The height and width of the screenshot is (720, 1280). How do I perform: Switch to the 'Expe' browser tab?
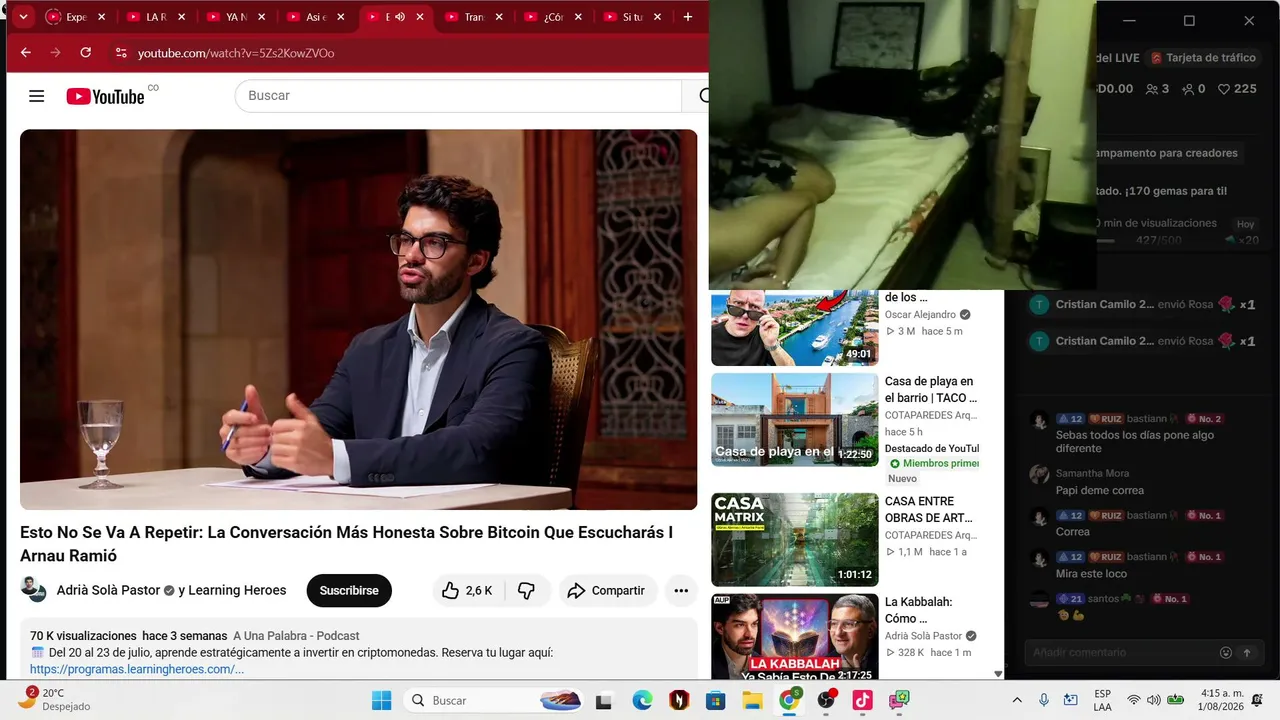(x=75, y=17)
